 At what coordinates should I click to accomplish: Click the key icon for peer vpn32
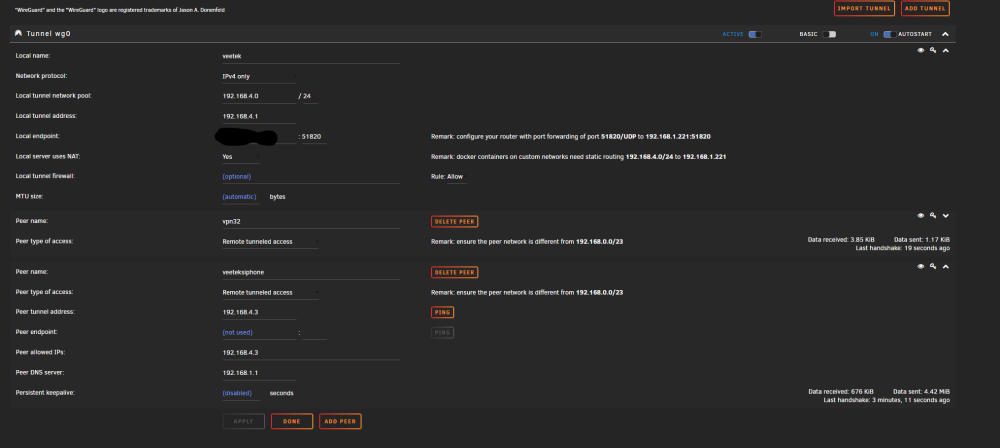click(933, 216)
